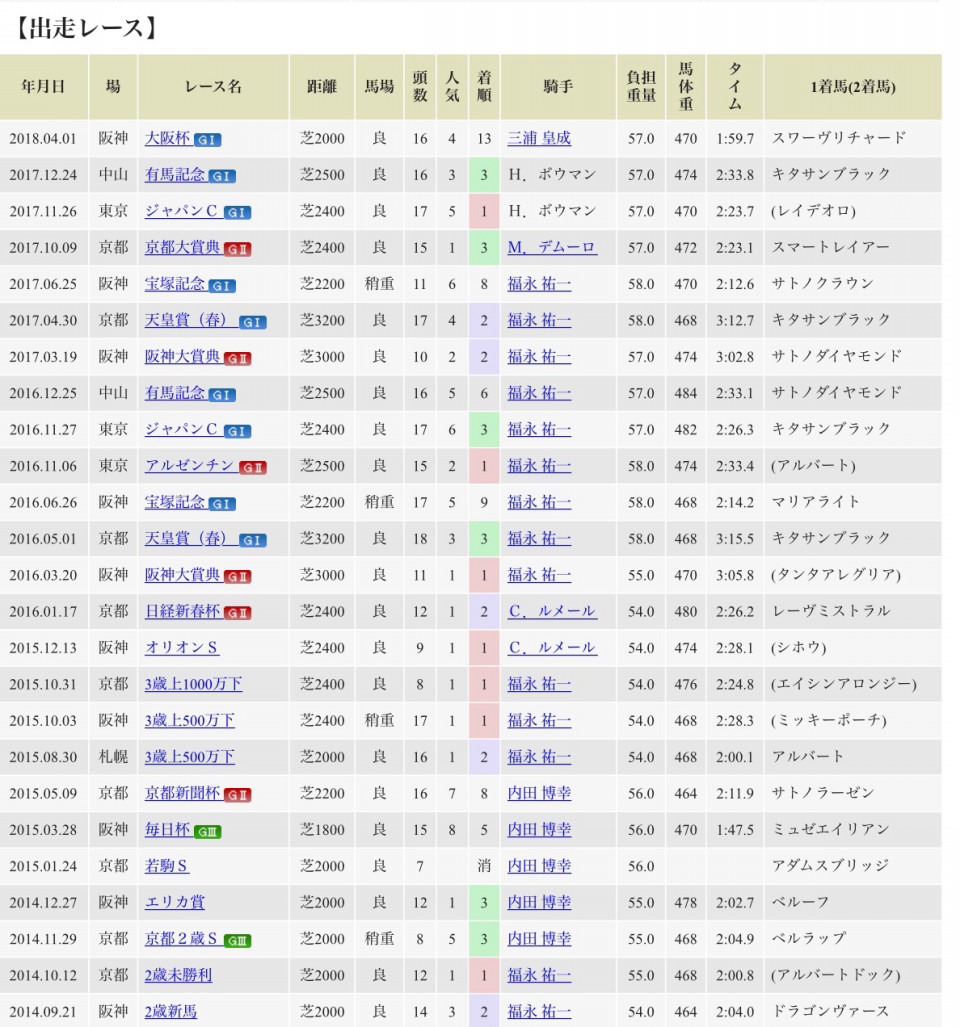The height and width of the screenshot is (1027, 960).
Task: Click GI badge on 2016.11.27 ジャパンC row
Action: click(x=237, y=431)
